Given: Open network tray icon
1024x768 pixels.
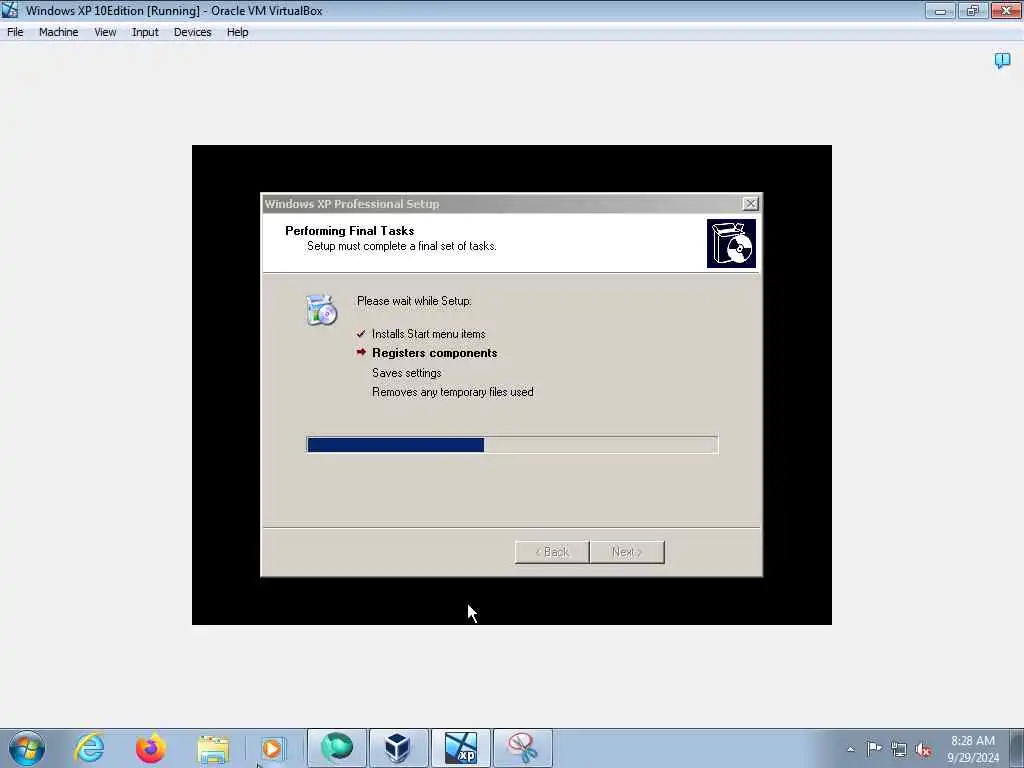Looking at the screenshot, I should tap(899, 749).
